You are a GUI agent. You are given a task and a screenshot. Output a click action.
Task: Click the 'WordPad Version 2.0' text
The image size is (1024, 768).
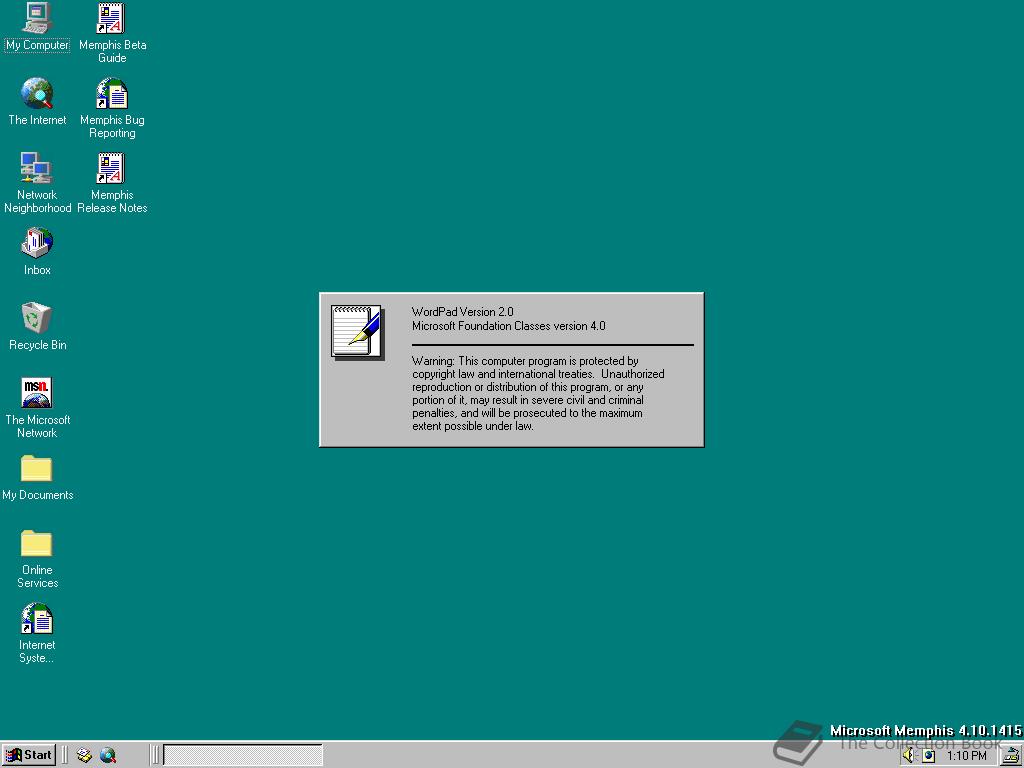[462, 312]
